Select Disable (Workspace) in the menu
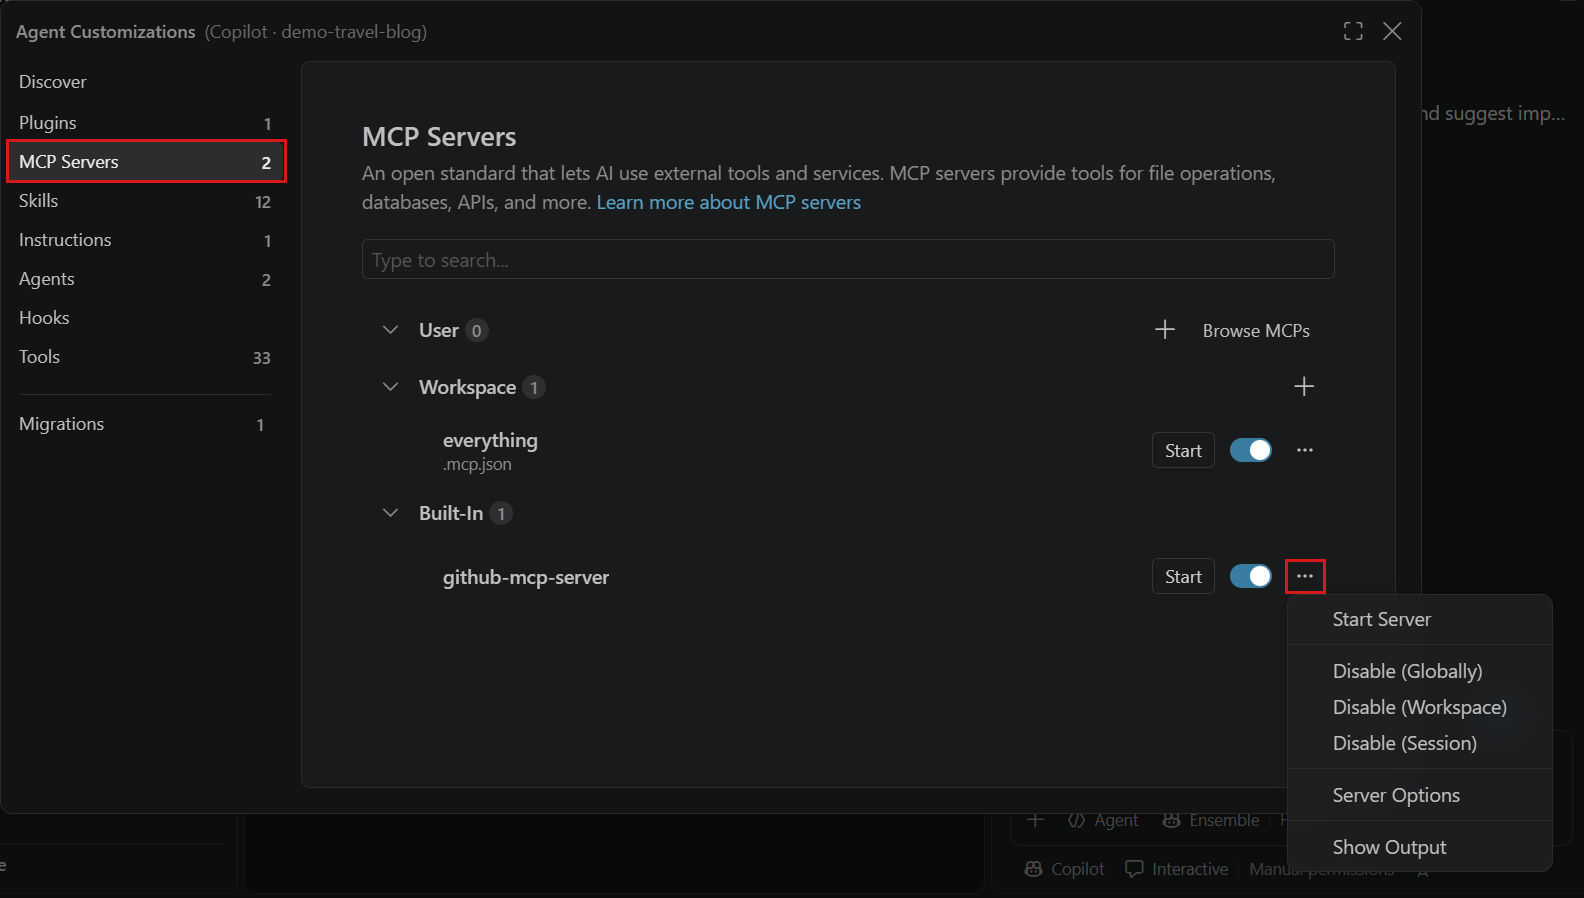 [x=1420, y=707]
